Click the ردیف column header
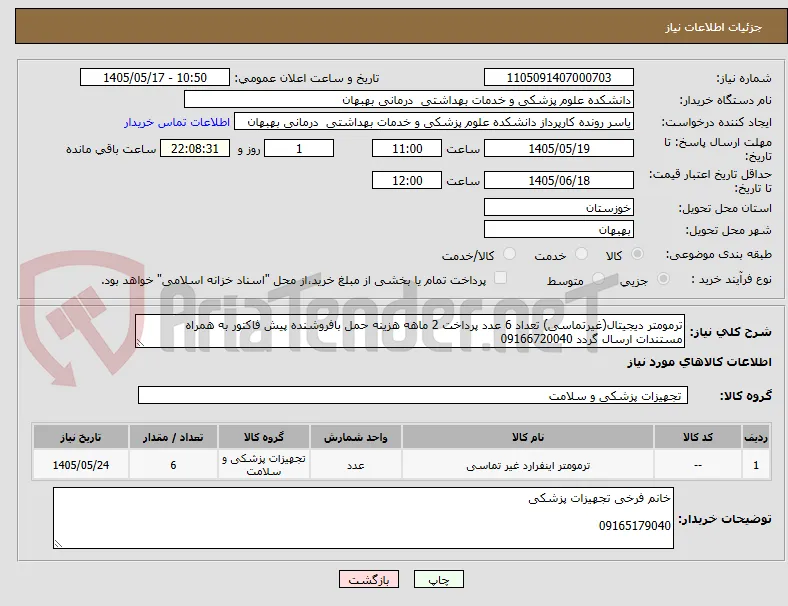This screenshot has height=606, width=788. tap(756, 437)
